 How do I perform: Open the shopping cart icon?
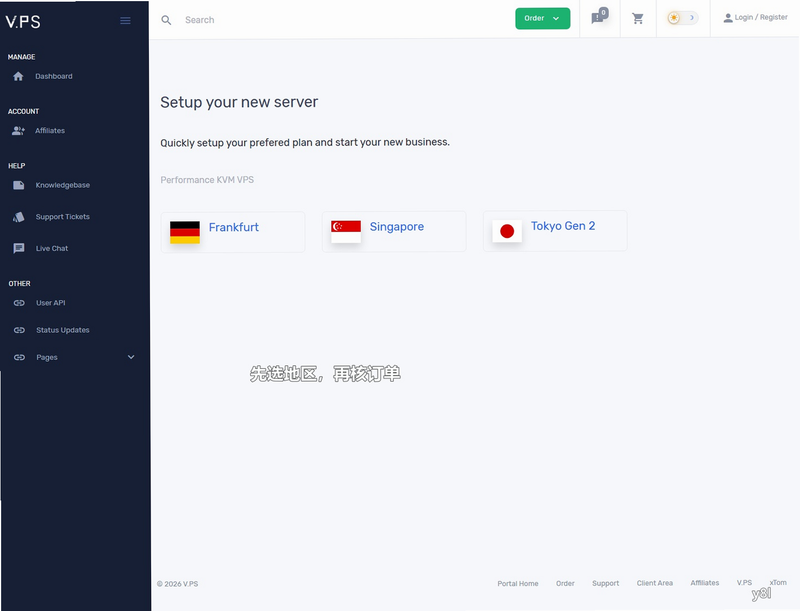[638, 19]
